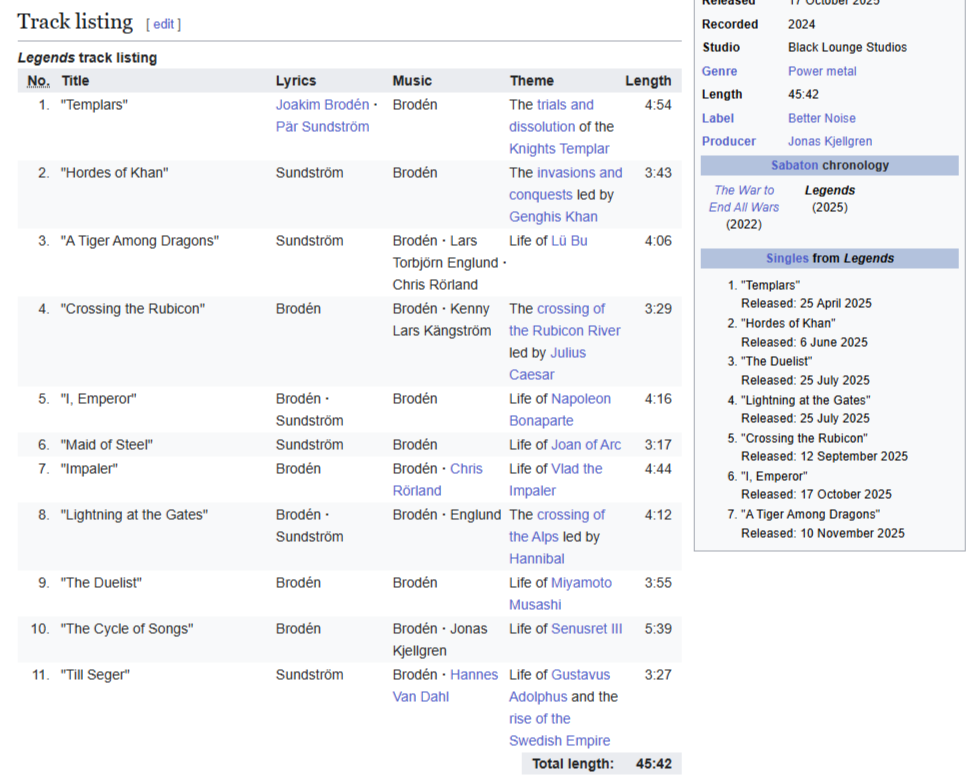The height and width of the screenshot is (783, 966).
Task: Open the Pär Sundström link
Action: click(322, 127)
